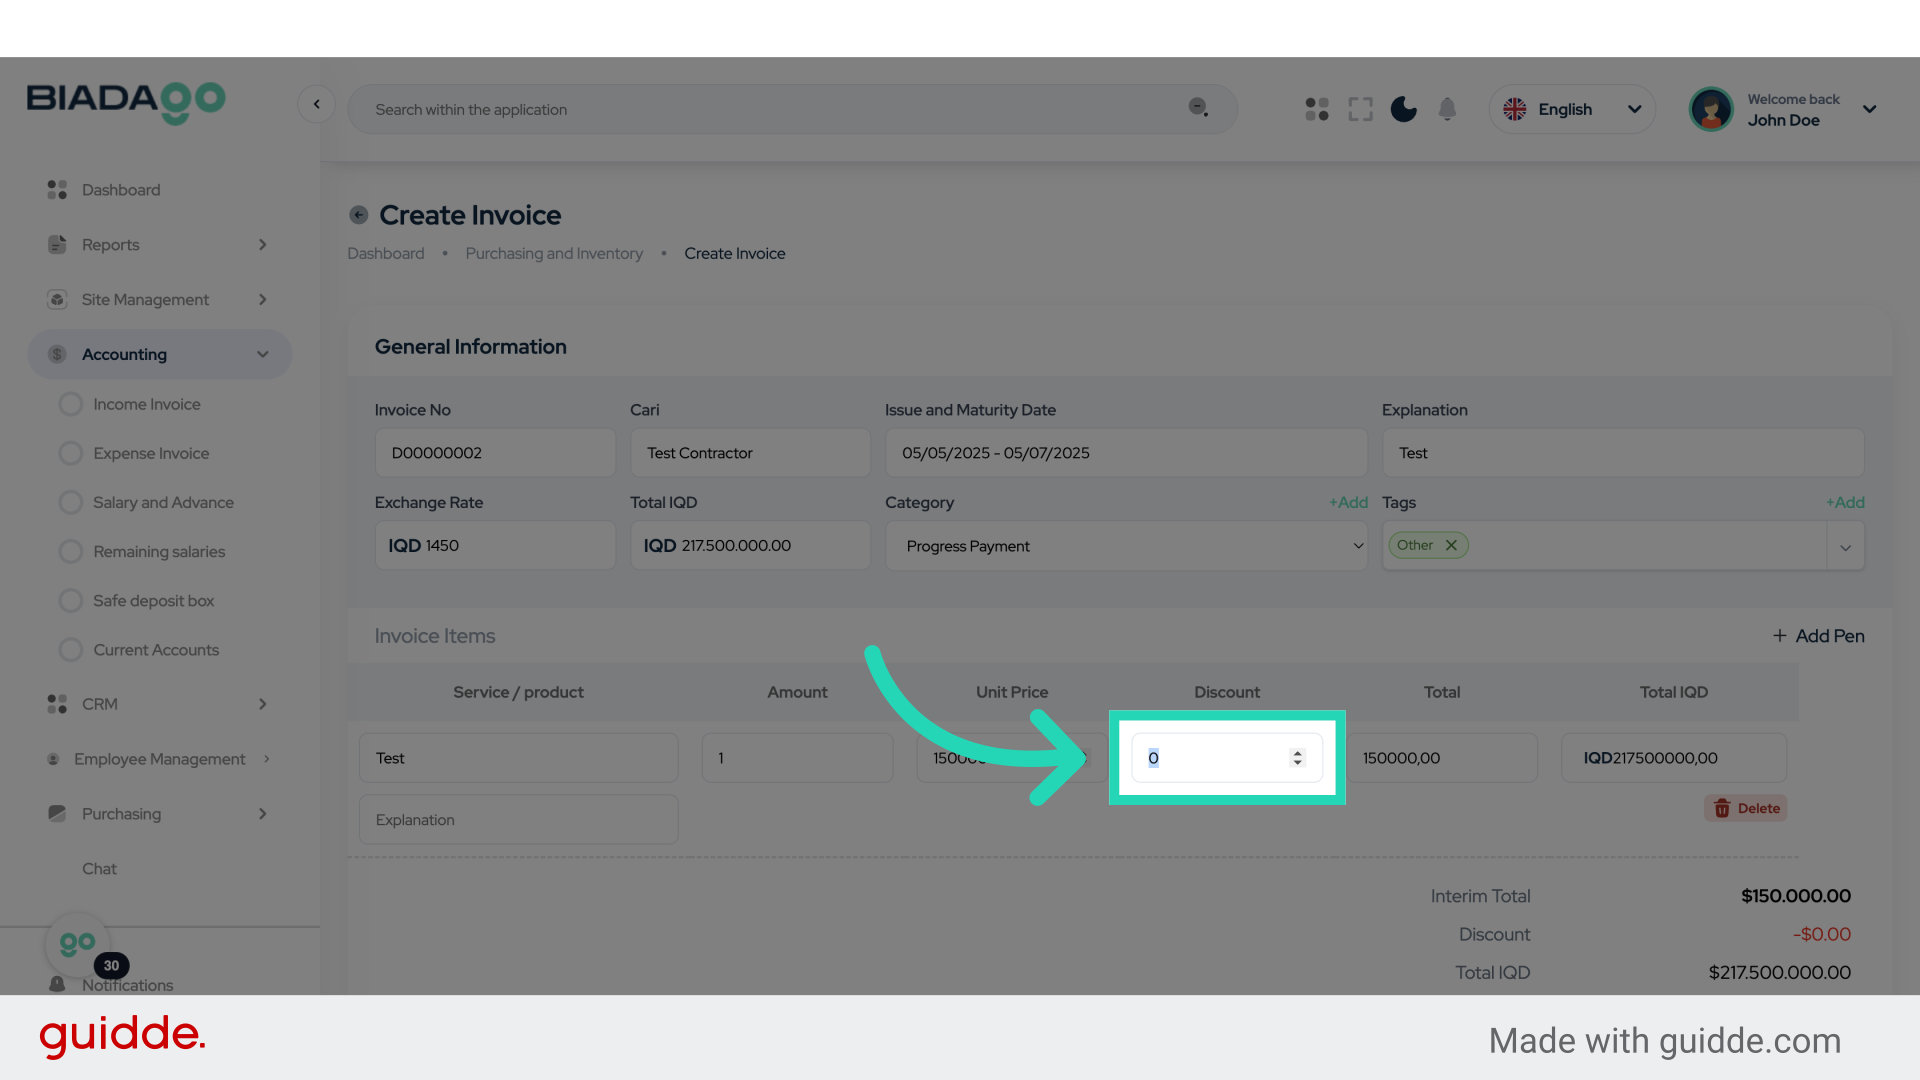Choose Safe deposit box option
The height and width of the screenshot is (1080, 1920).
tap(153, 601)
